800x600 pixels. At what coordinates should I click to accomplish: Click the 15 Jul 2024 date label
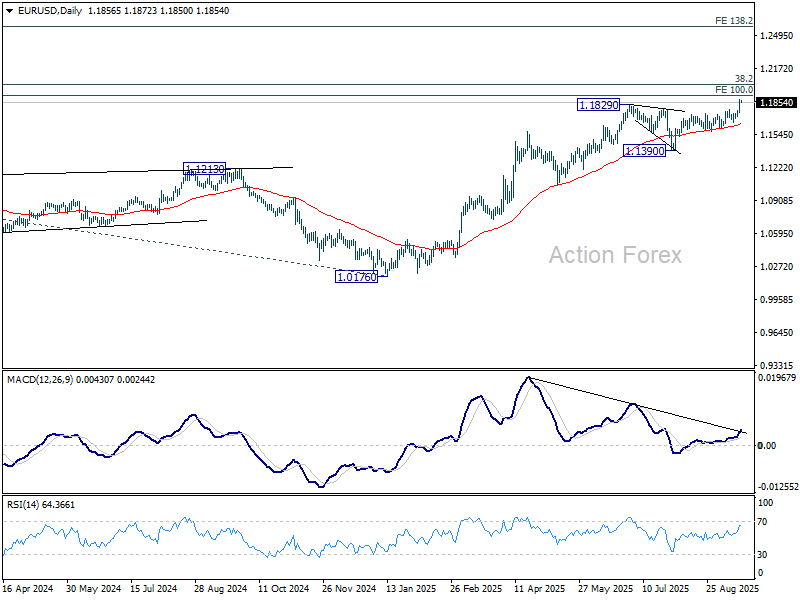coord(154,589)
